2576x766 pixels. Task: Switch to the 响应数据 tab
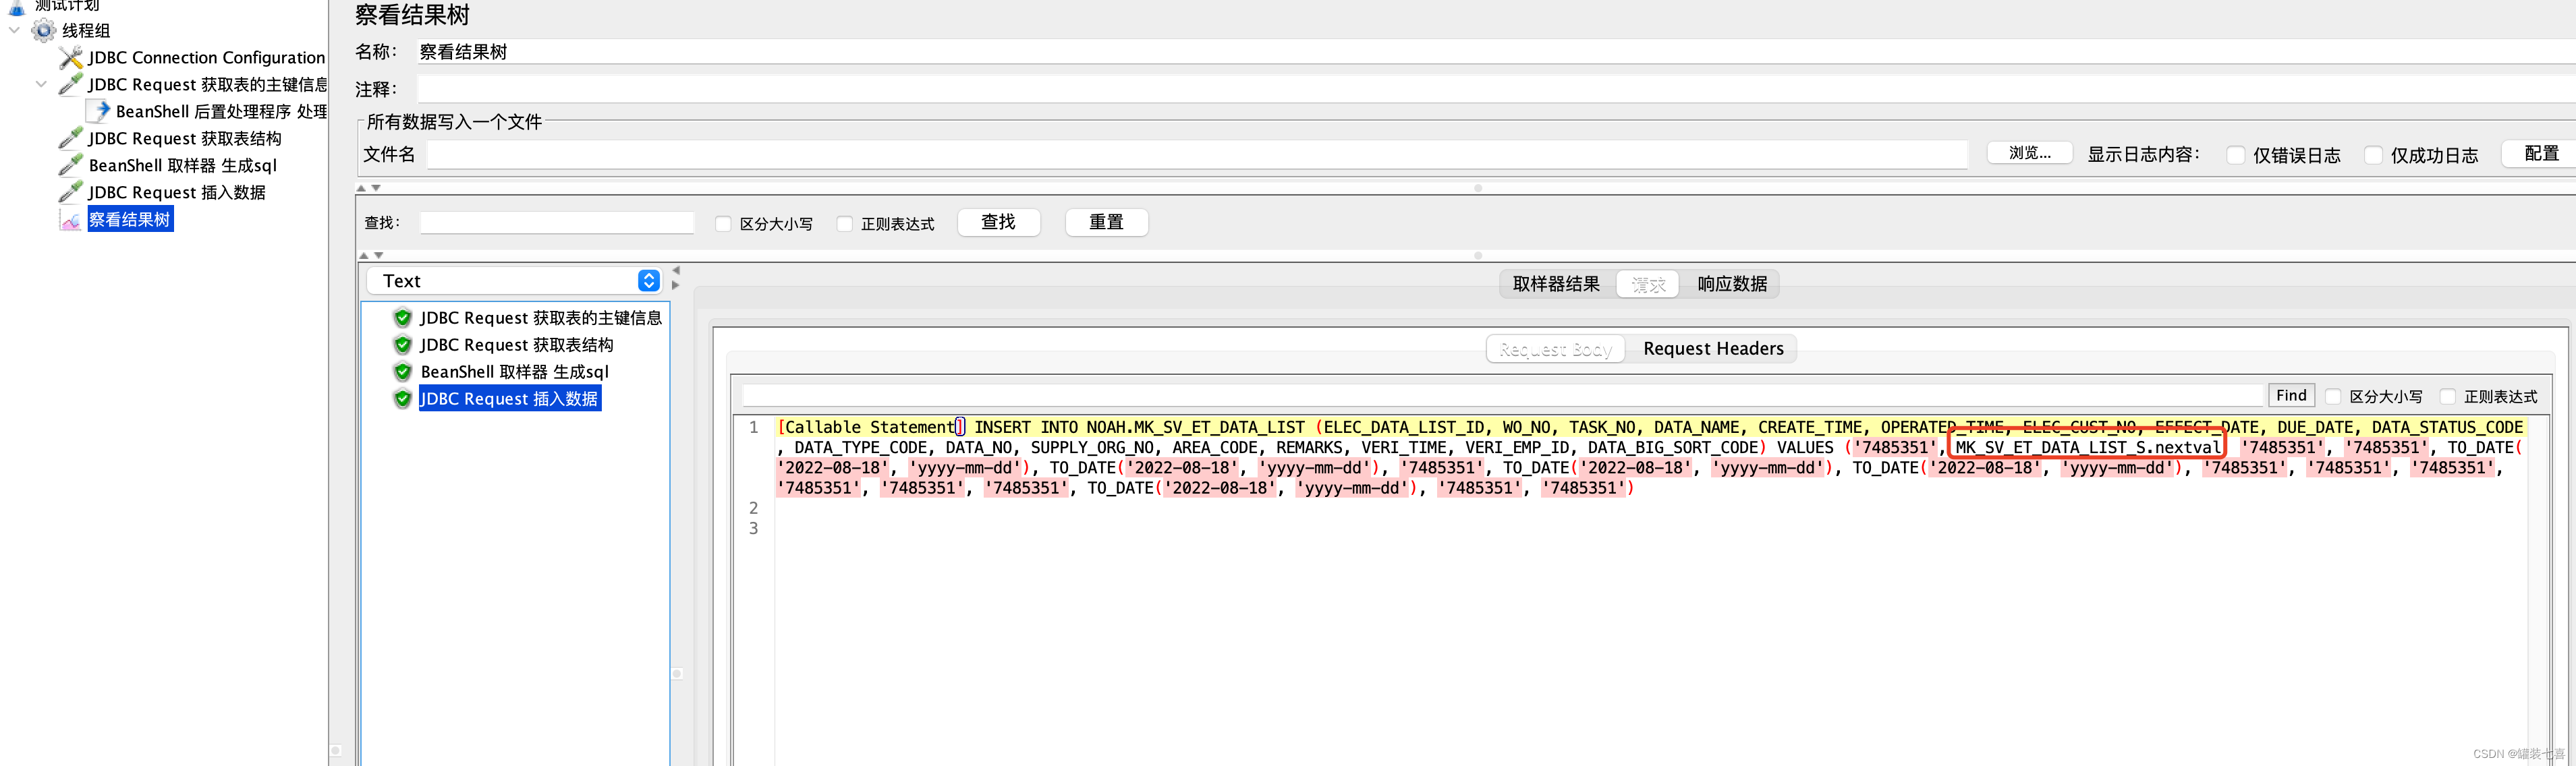pos(1732,284)
